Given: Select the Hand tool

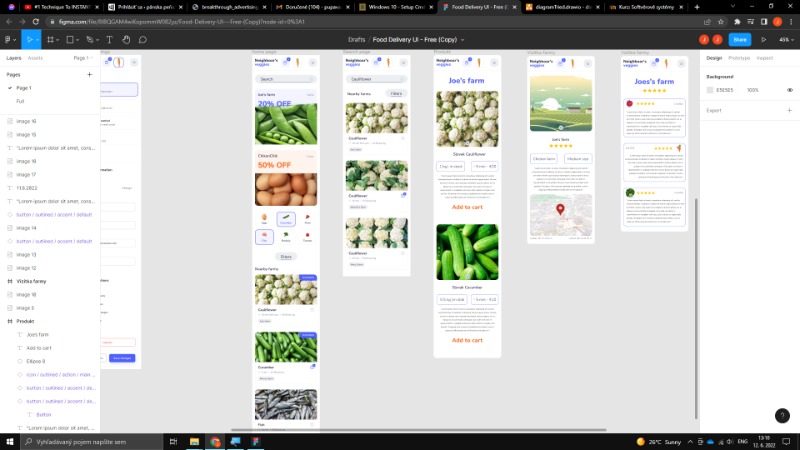Looking at the screenshot, I should point(126,39).
